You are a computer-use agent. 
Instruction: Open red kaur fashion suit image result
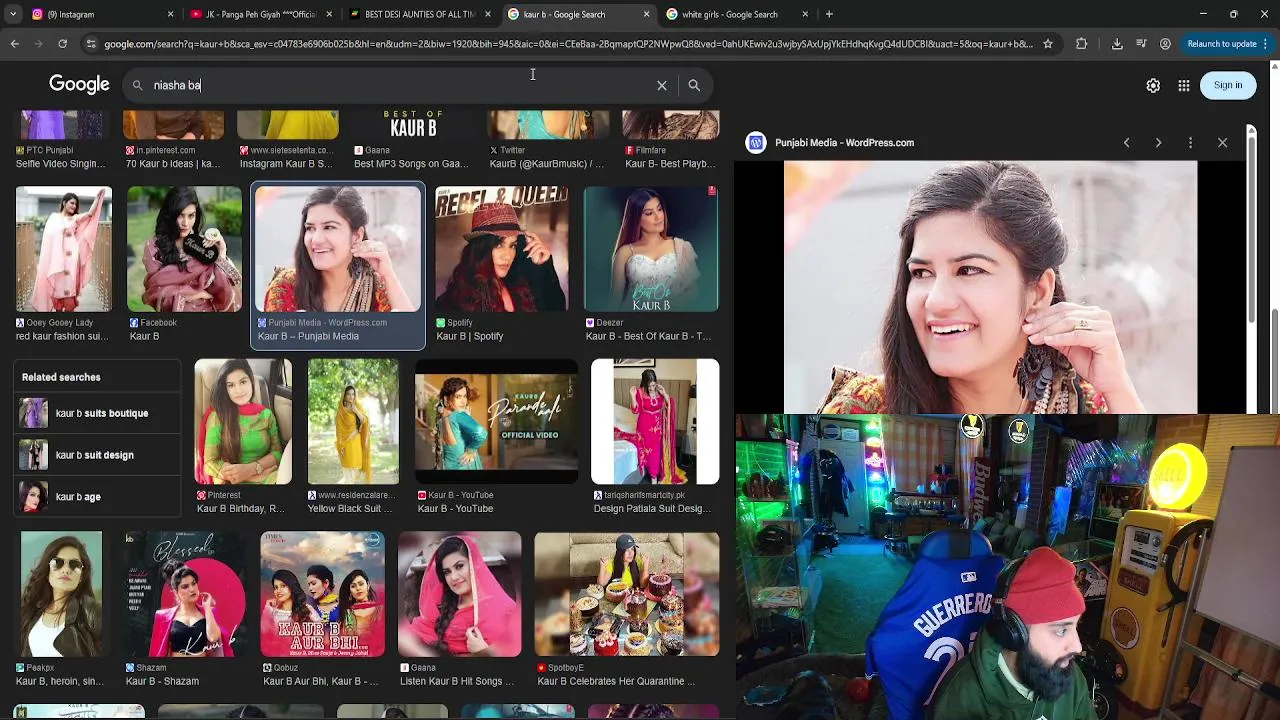click(x=63, y=250)
